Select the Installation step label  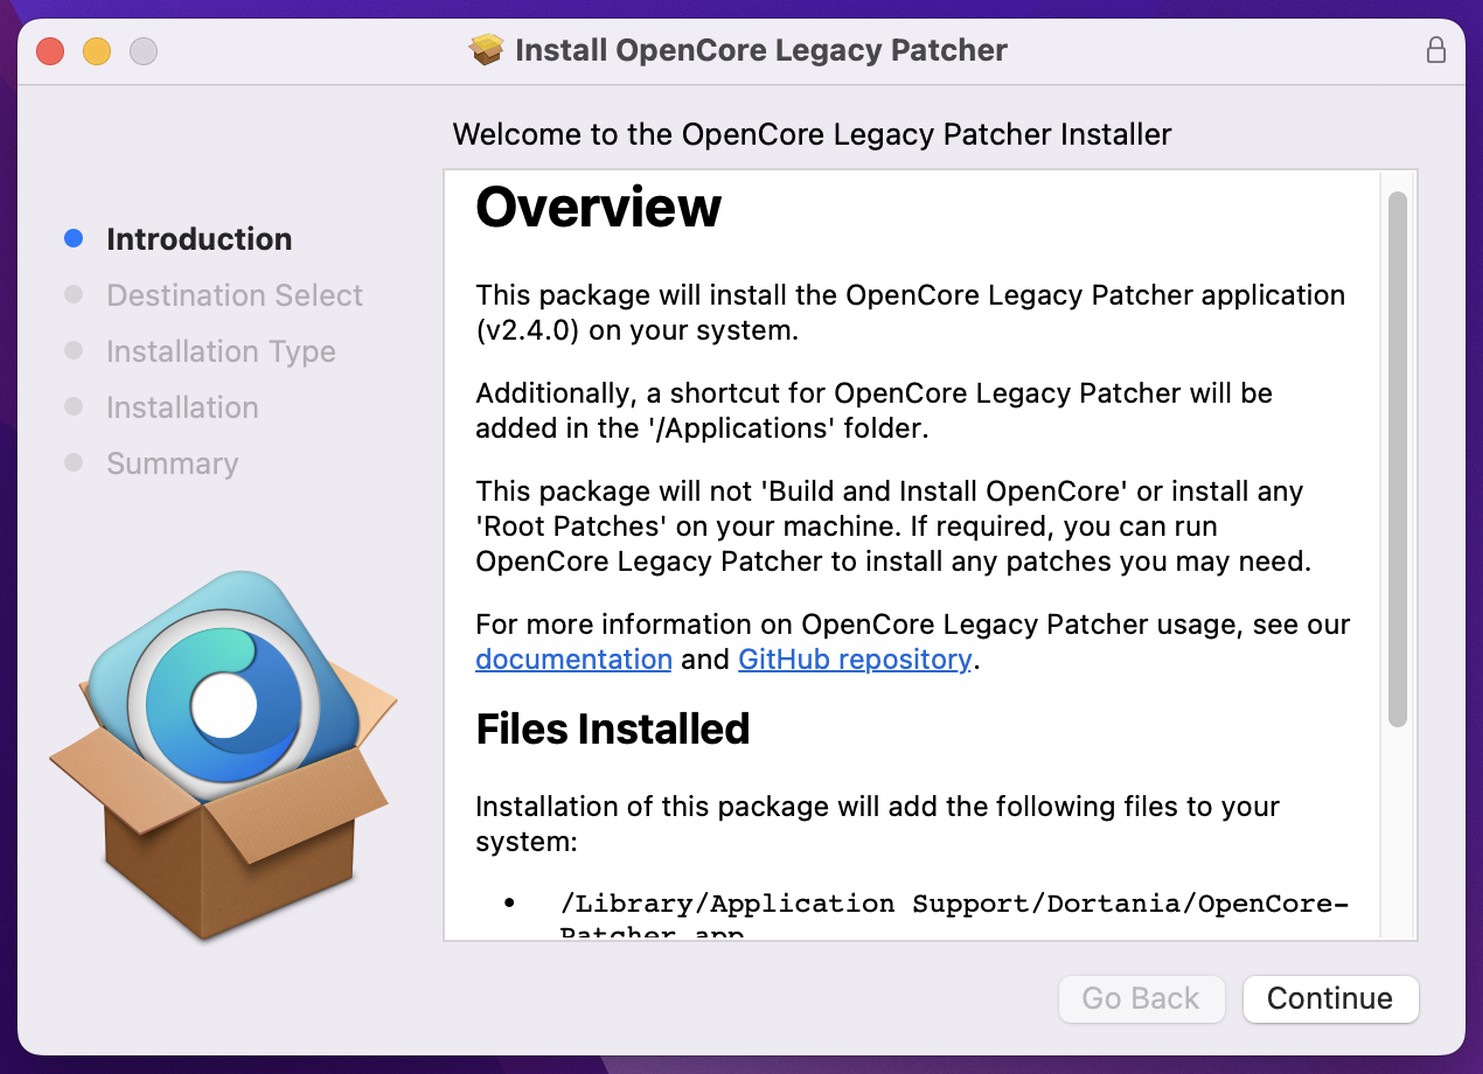tap(182, 407)
